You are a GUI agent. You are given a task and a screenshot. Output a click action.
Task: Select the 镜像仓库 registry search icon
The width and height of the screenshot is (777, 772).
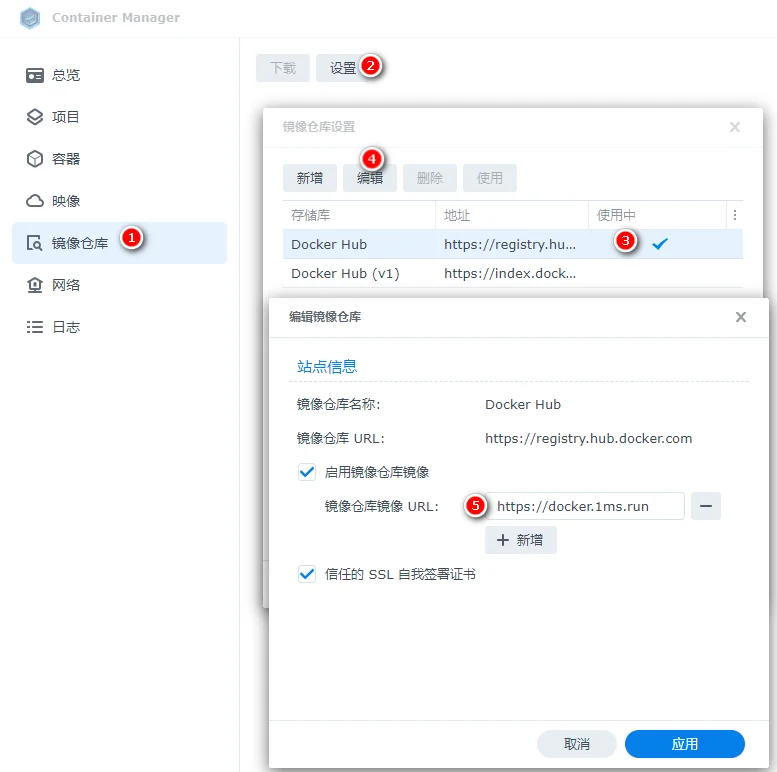click(35, 243)
